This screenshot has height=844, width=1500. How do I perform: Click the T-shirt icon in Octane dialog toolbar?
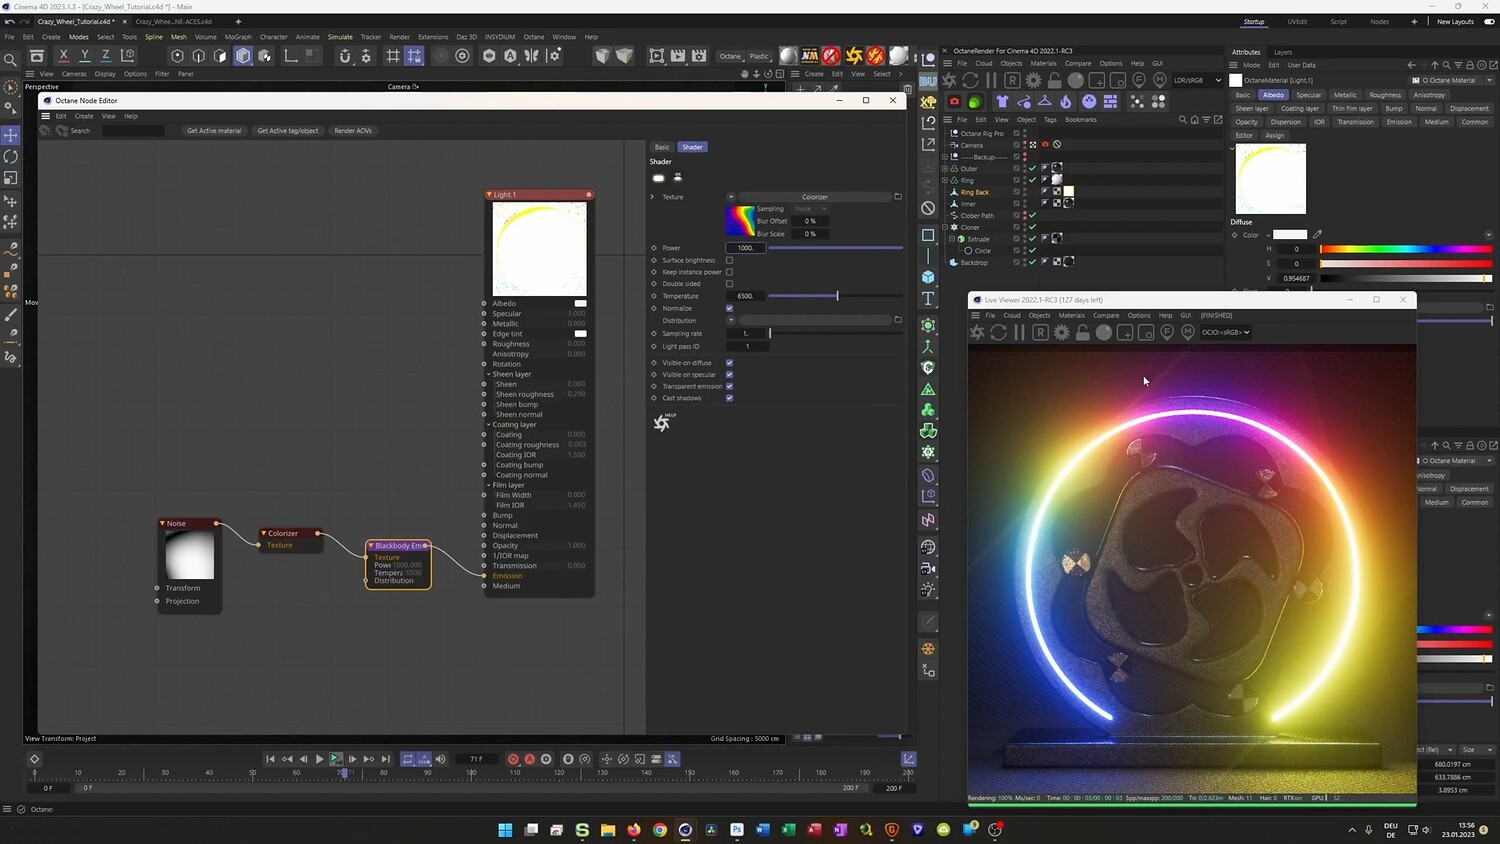pos(1002,101)
